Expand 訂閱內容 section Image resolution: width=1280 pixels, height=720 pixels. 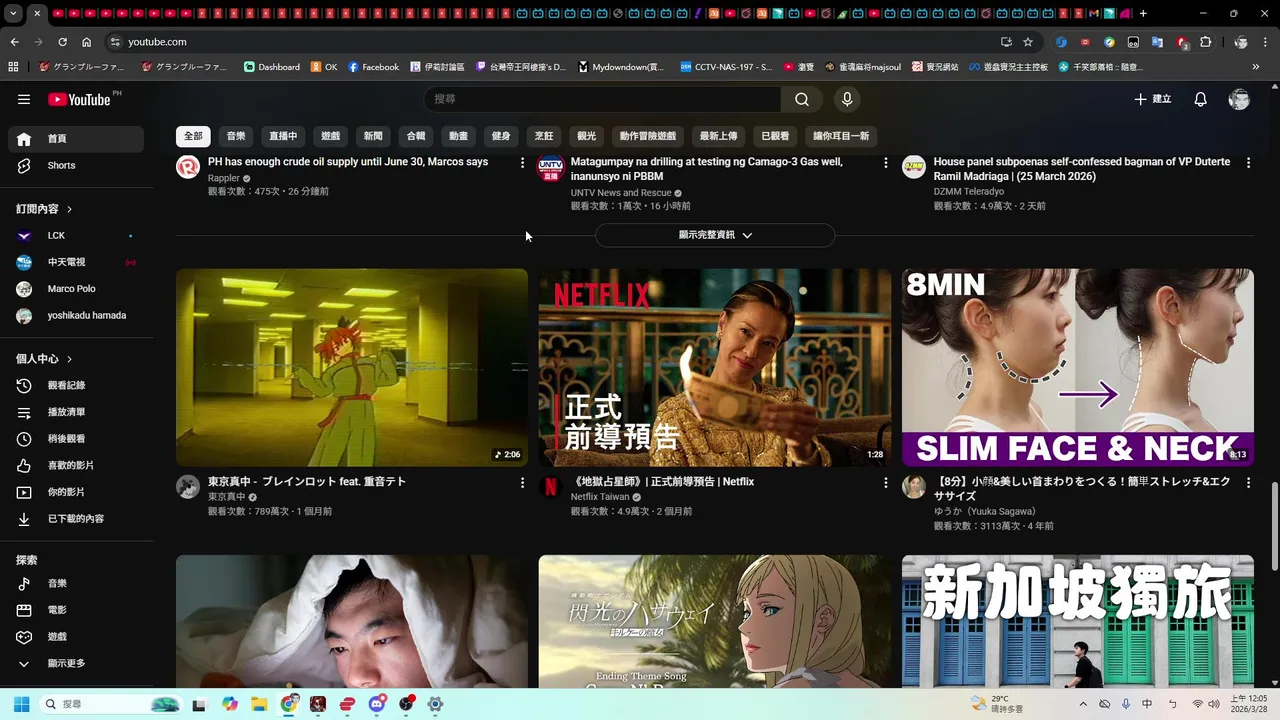click(x=44, y=209)
